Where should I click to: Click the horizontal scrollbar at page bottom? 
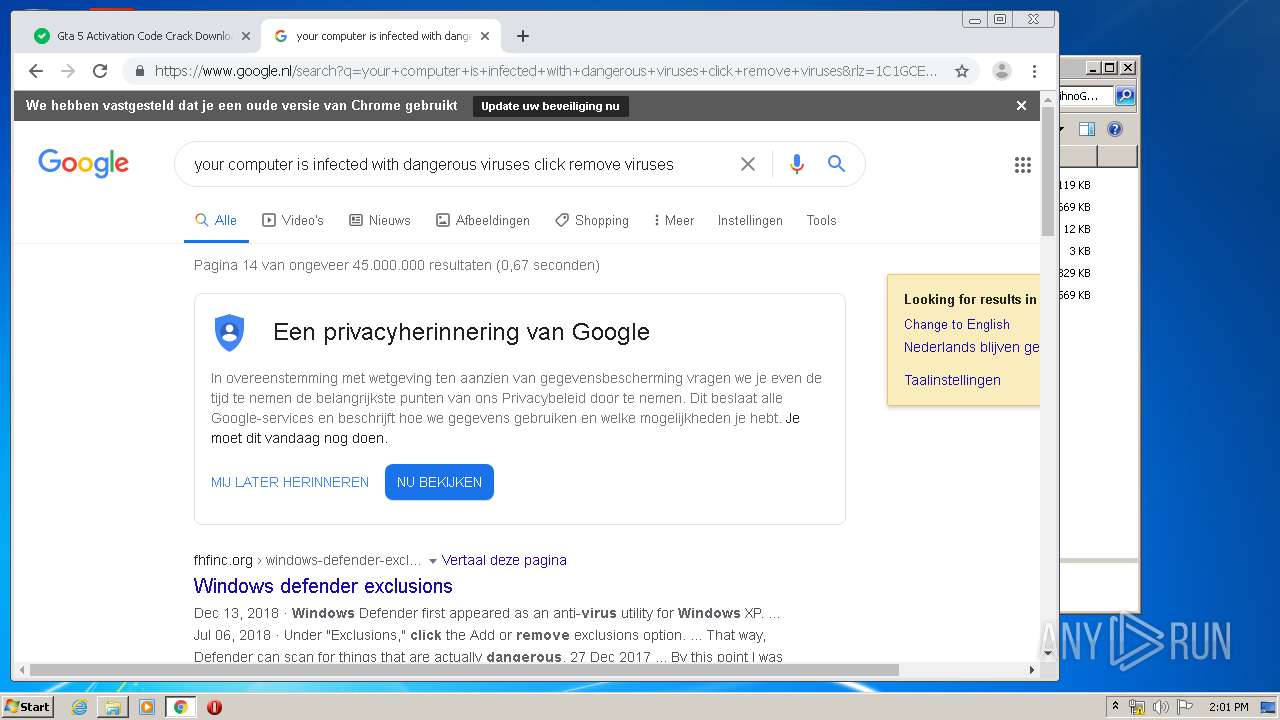click(x=464, y=670)
